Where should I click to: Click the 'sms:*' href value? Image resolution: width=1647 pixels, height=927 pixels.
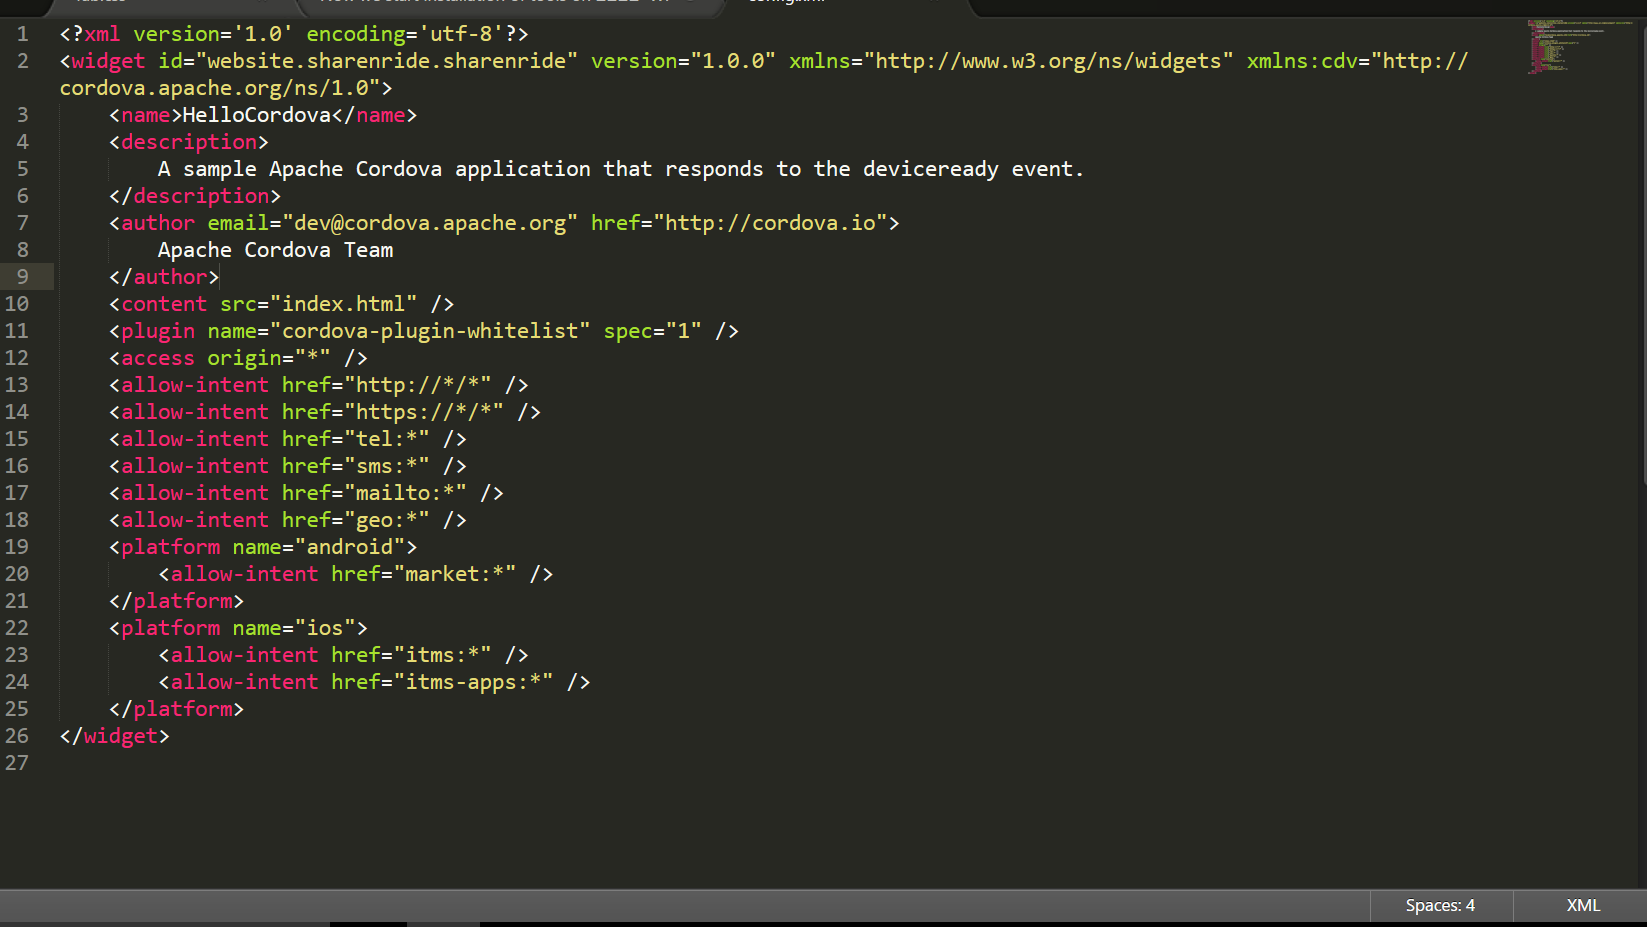pyautogui.click(x=387, y=466)
